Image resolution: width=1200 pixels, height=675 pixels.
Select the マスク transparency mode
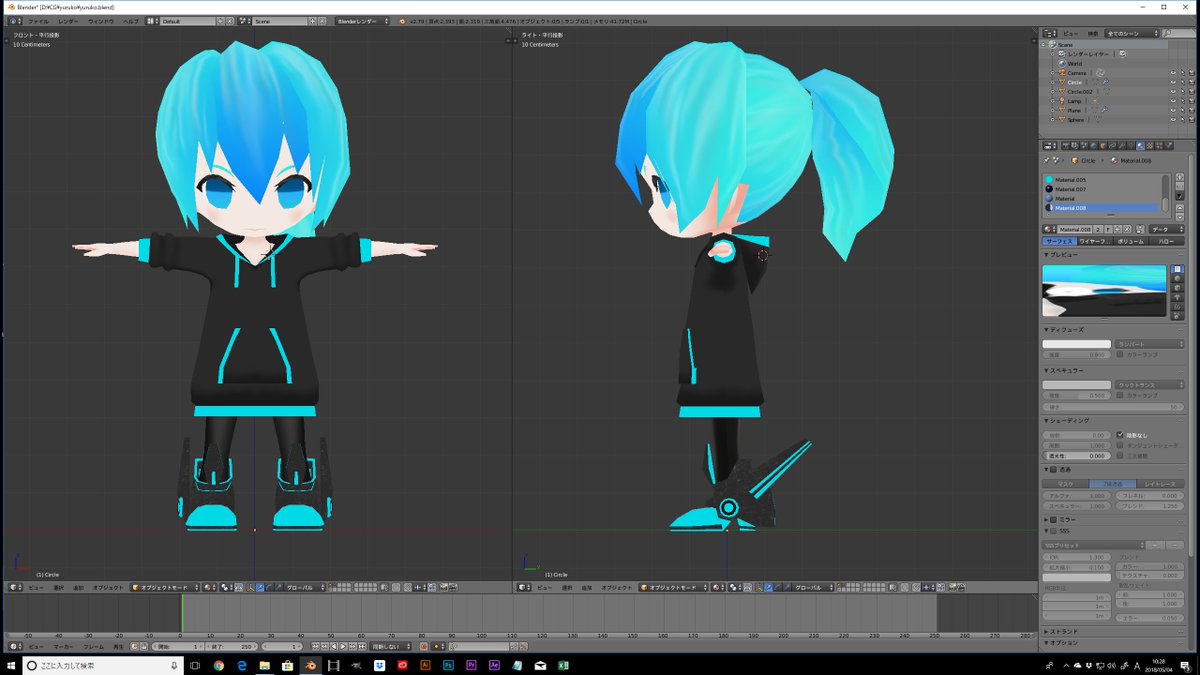pos(1065,483)
